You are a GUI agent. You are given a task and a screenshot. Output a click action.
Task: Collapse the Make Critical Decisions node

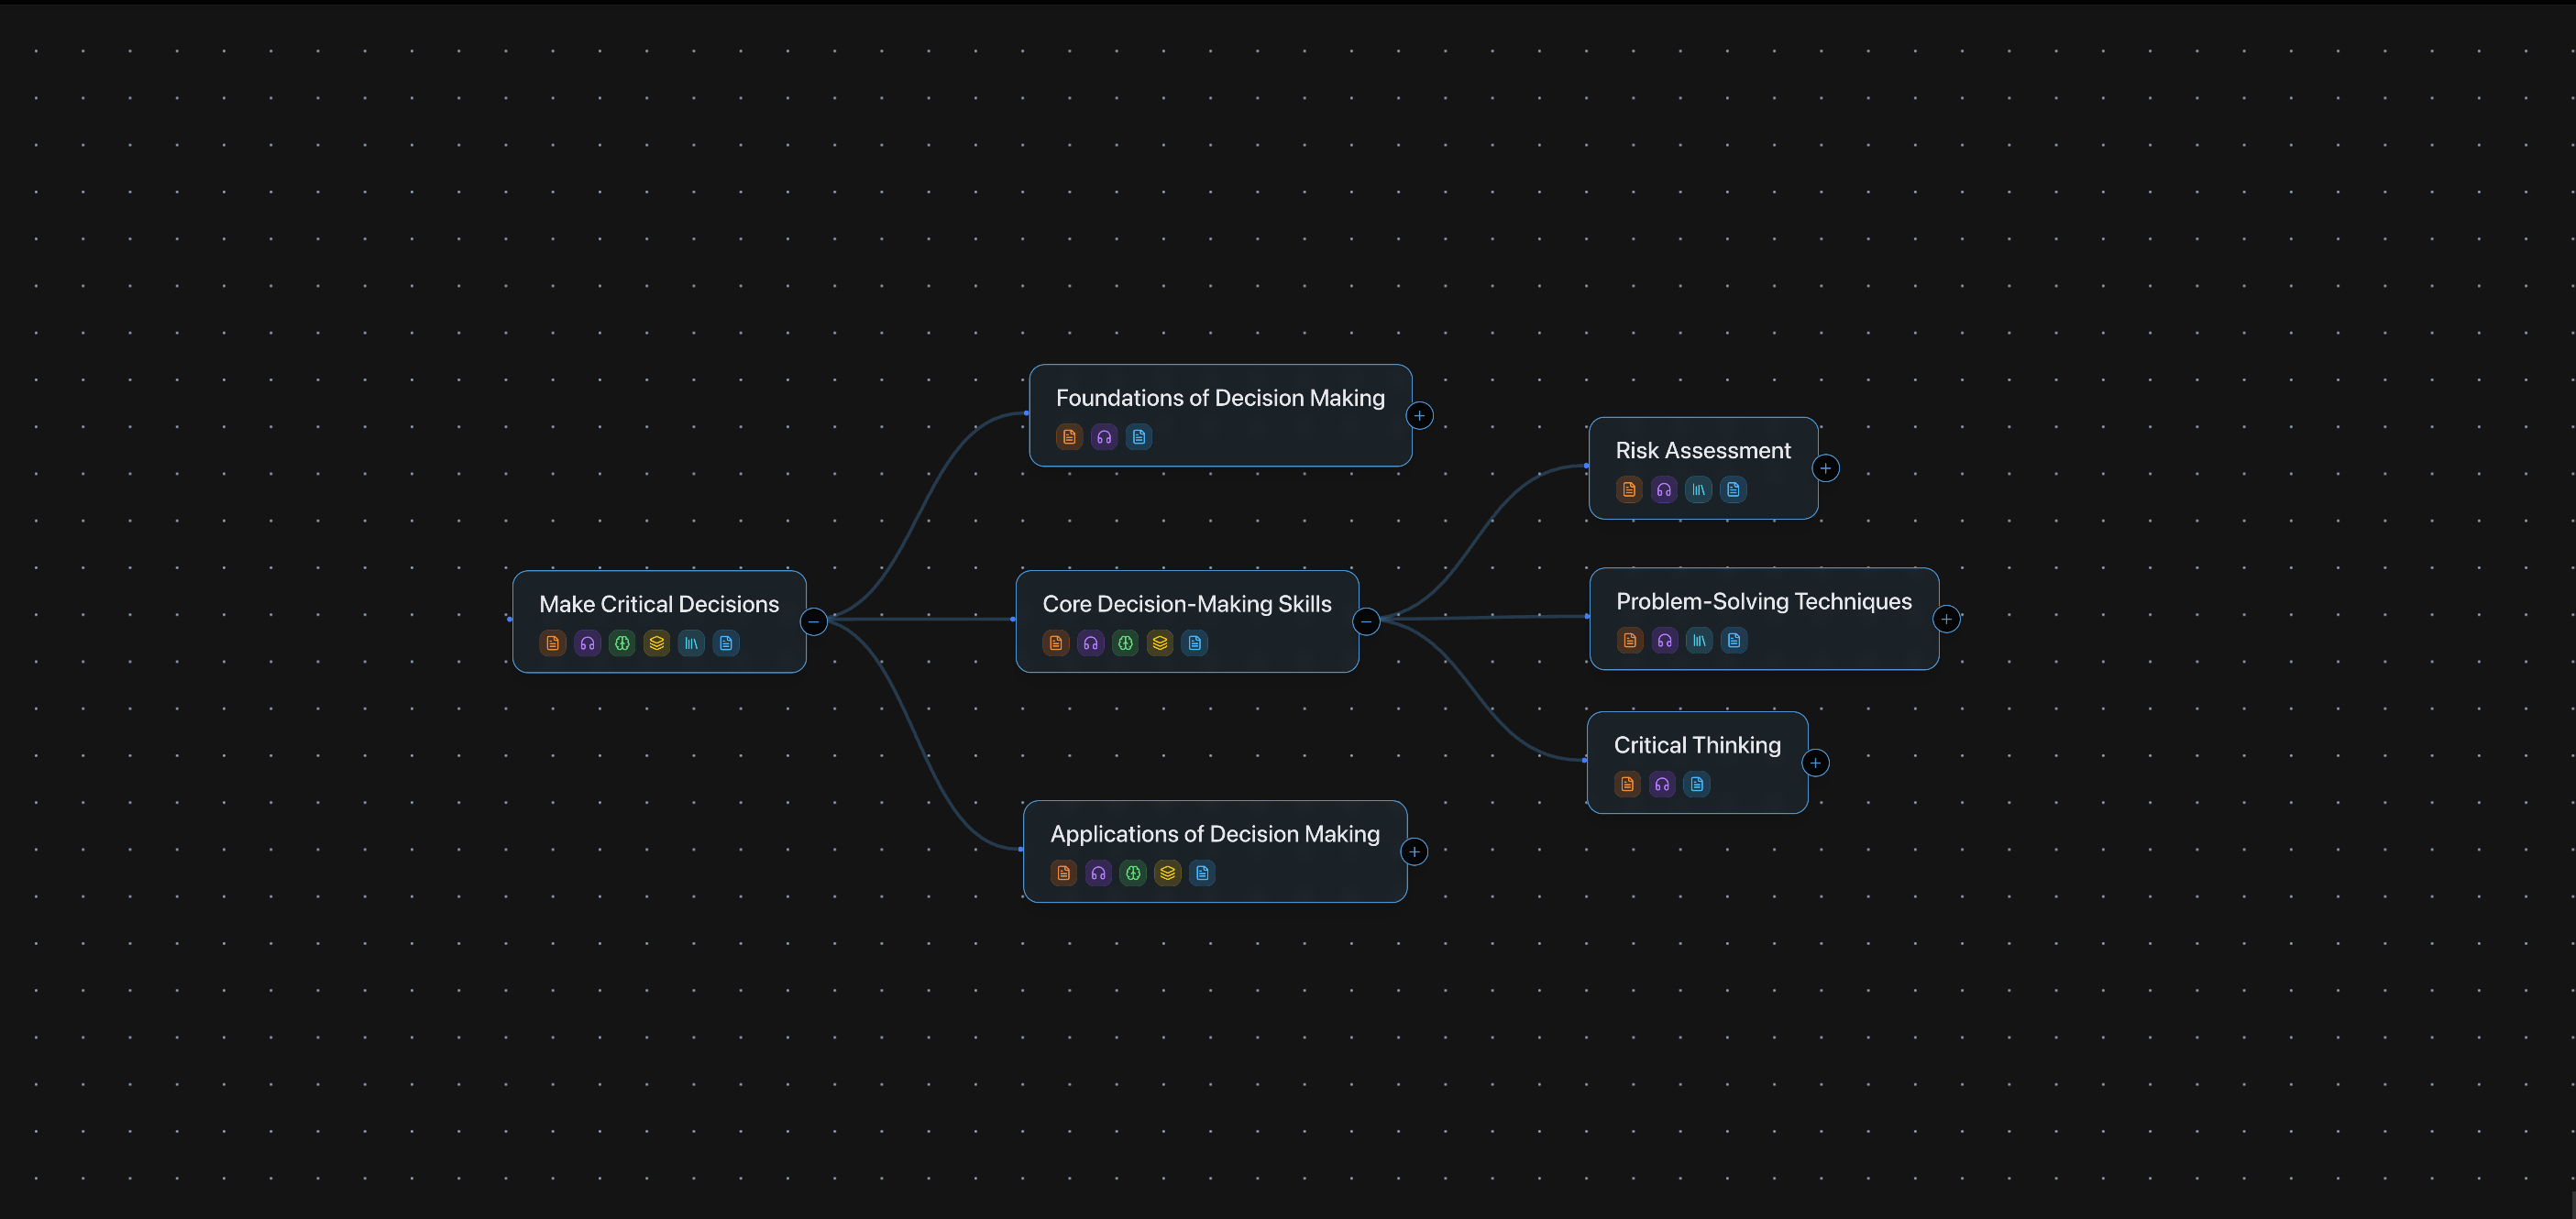814,622
